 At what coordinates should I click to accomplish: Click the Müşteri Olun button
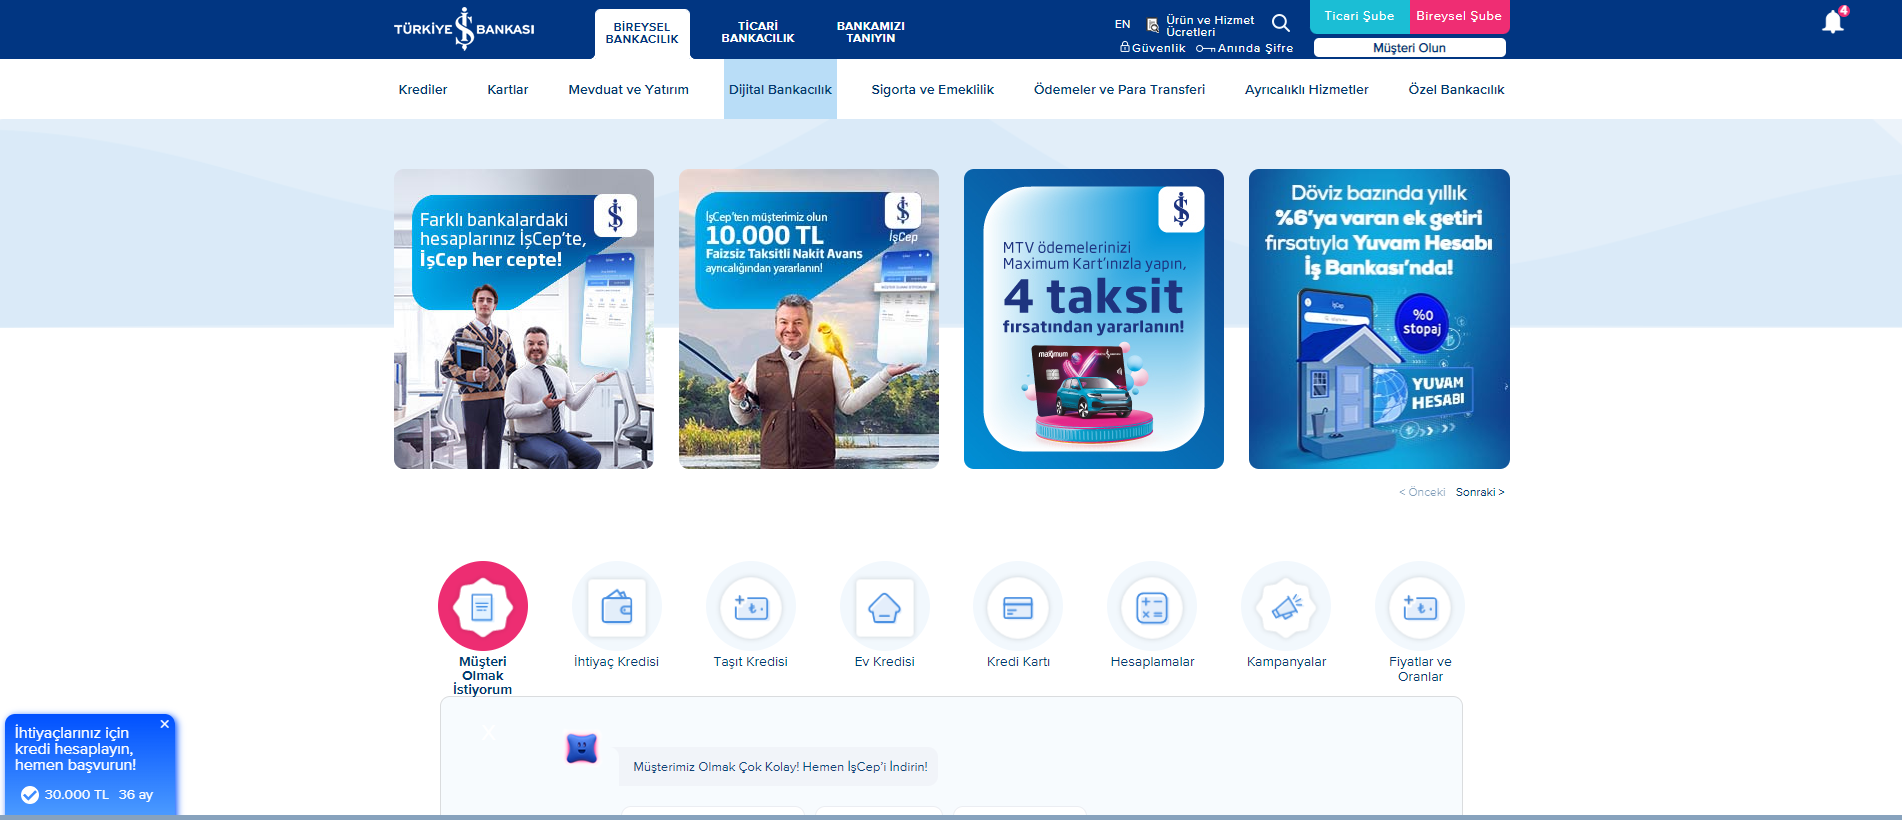tap(1410, 48)
